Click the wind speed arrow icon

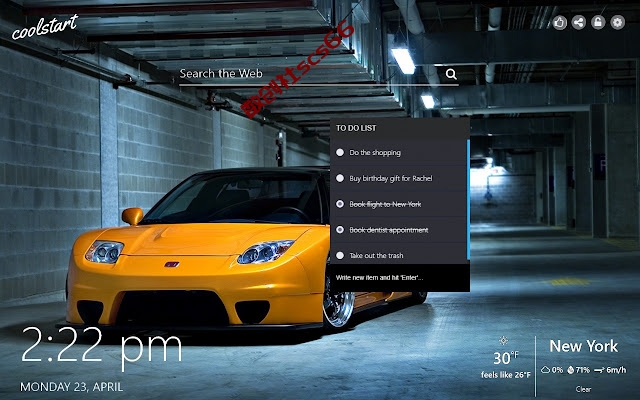[599, 370]
